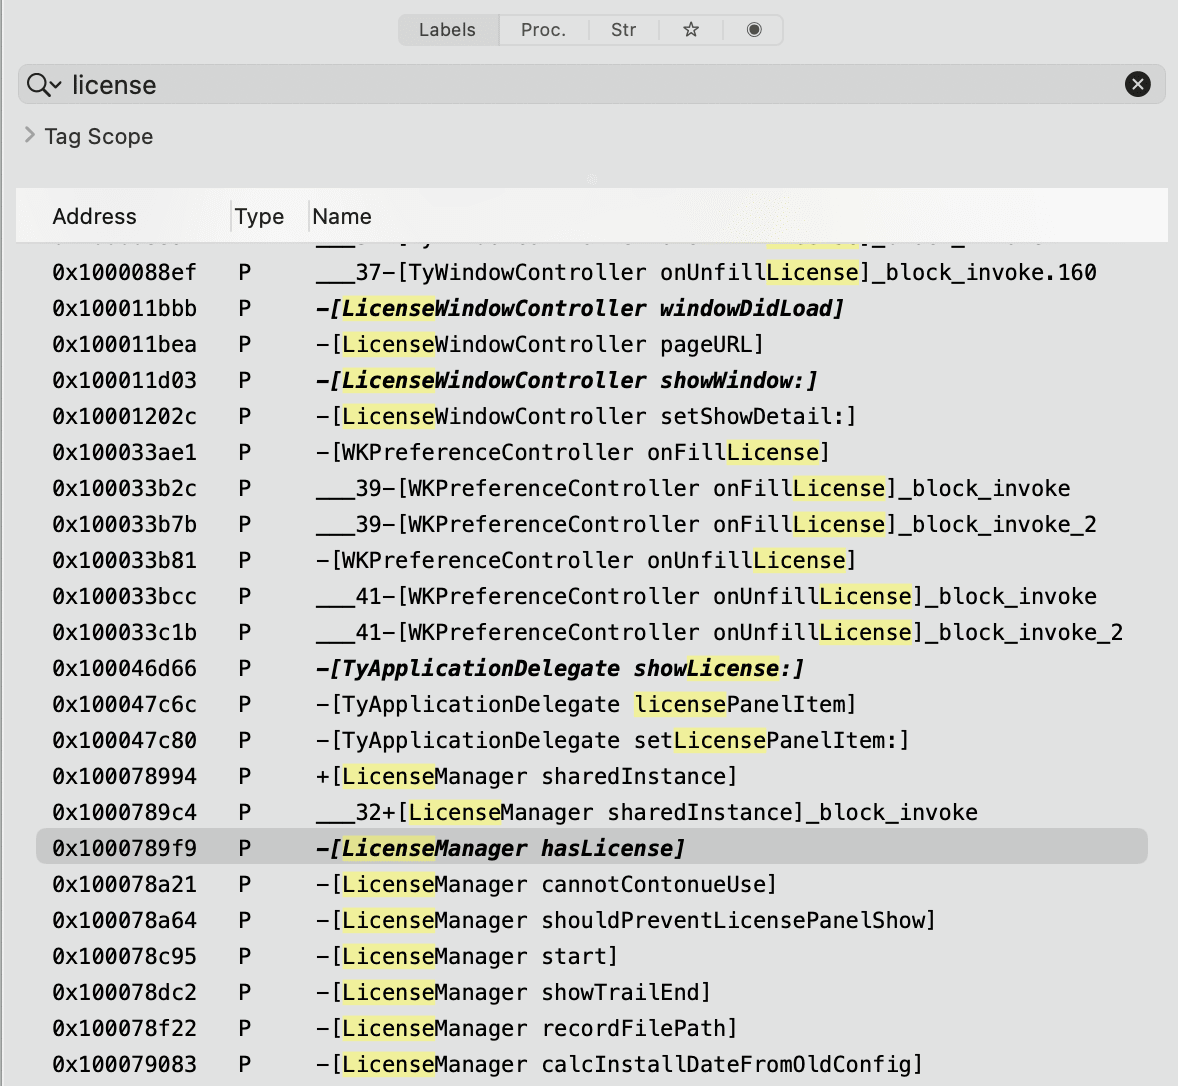Image resolution: width=1178 pixels, height=1086 pixels.
Task: Click address 0x100078a21
Action: pyautogui.click(x=125, y=885)
